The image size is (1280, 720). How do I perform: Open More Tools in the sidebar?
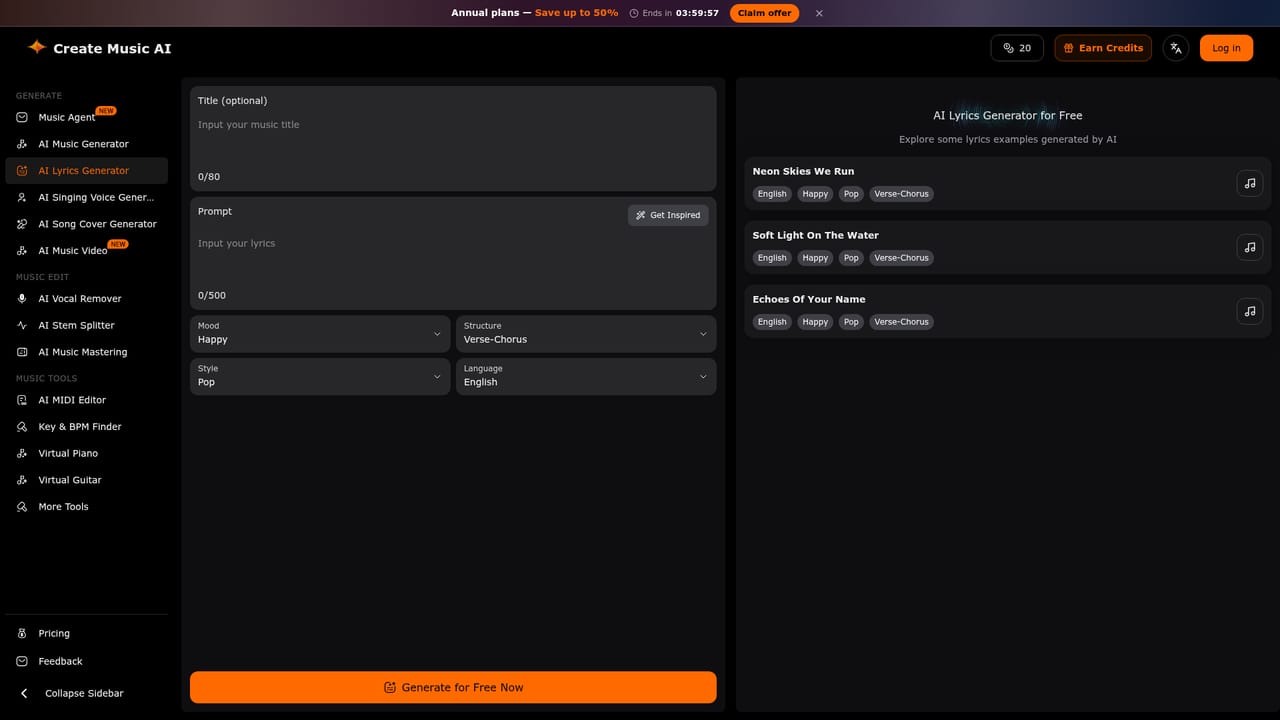pos(86,507)
